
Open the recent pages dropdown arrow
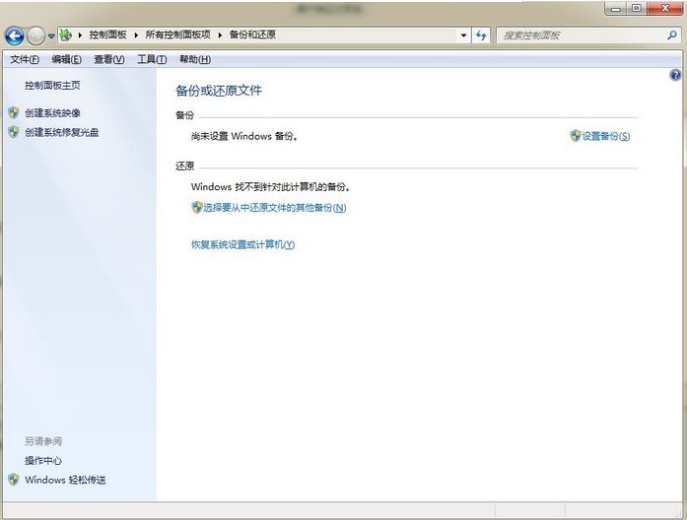(x=51, y=36)
